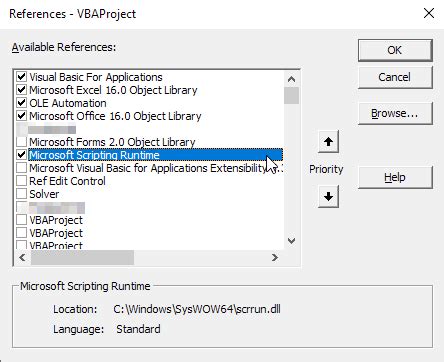The image size is (444, 362).
Task: Uncheck Visual Basic For Applications checkbox
Action: [22, 77]
